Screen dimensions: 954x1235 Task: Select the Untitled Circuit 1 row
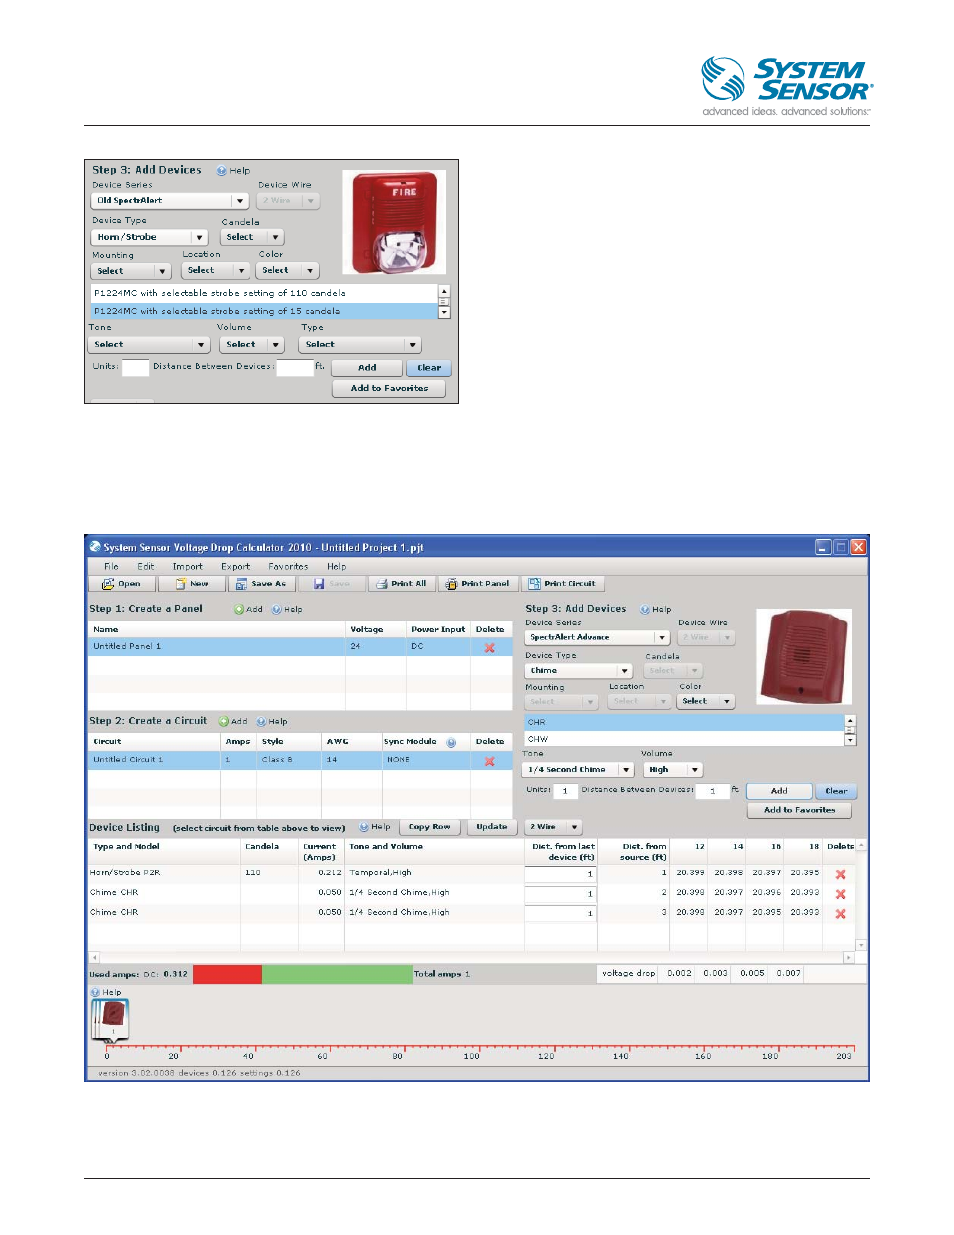(x=300, y=760)
